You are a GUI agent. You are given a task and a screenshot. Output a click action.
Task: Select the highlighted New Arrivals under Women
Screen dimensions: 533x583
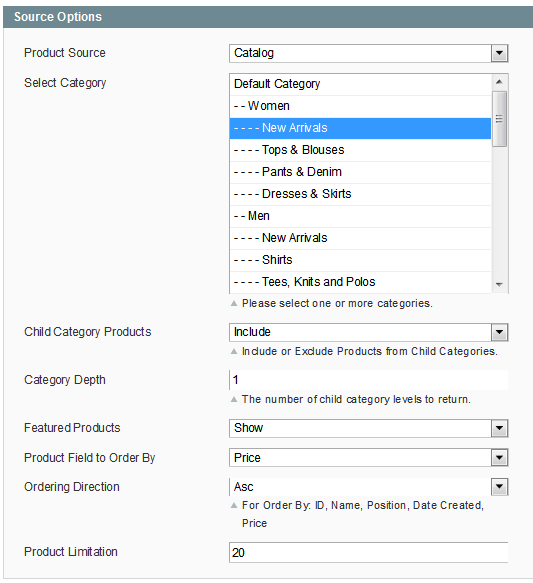pyautogui.click(x=360, y=128)
